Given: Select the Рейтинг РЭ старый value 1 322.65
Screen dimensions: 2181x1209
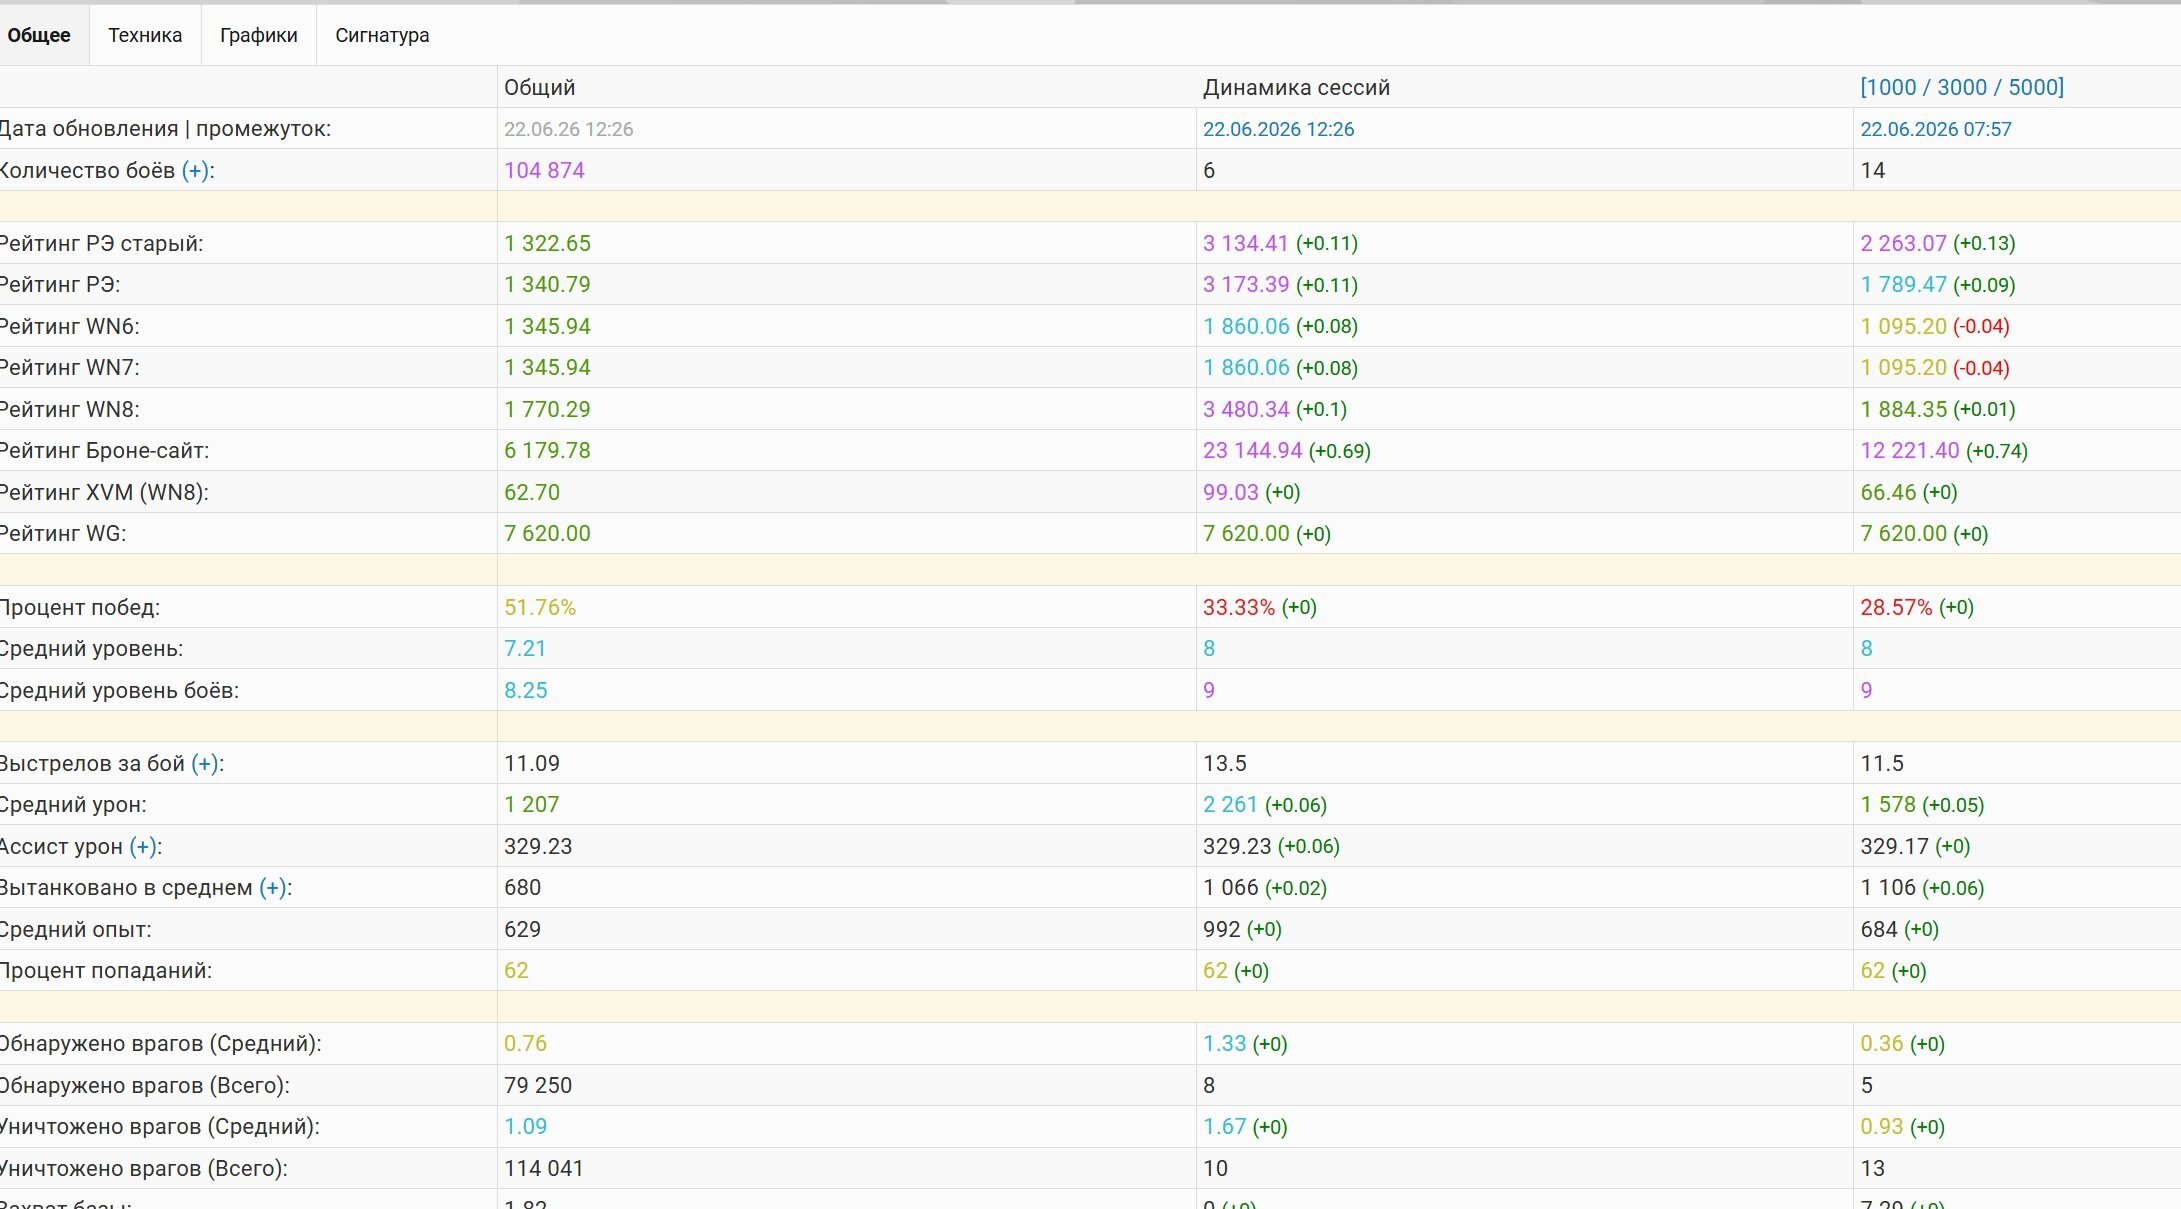Looking at the screenshot, I should click(x=547, y=244).
